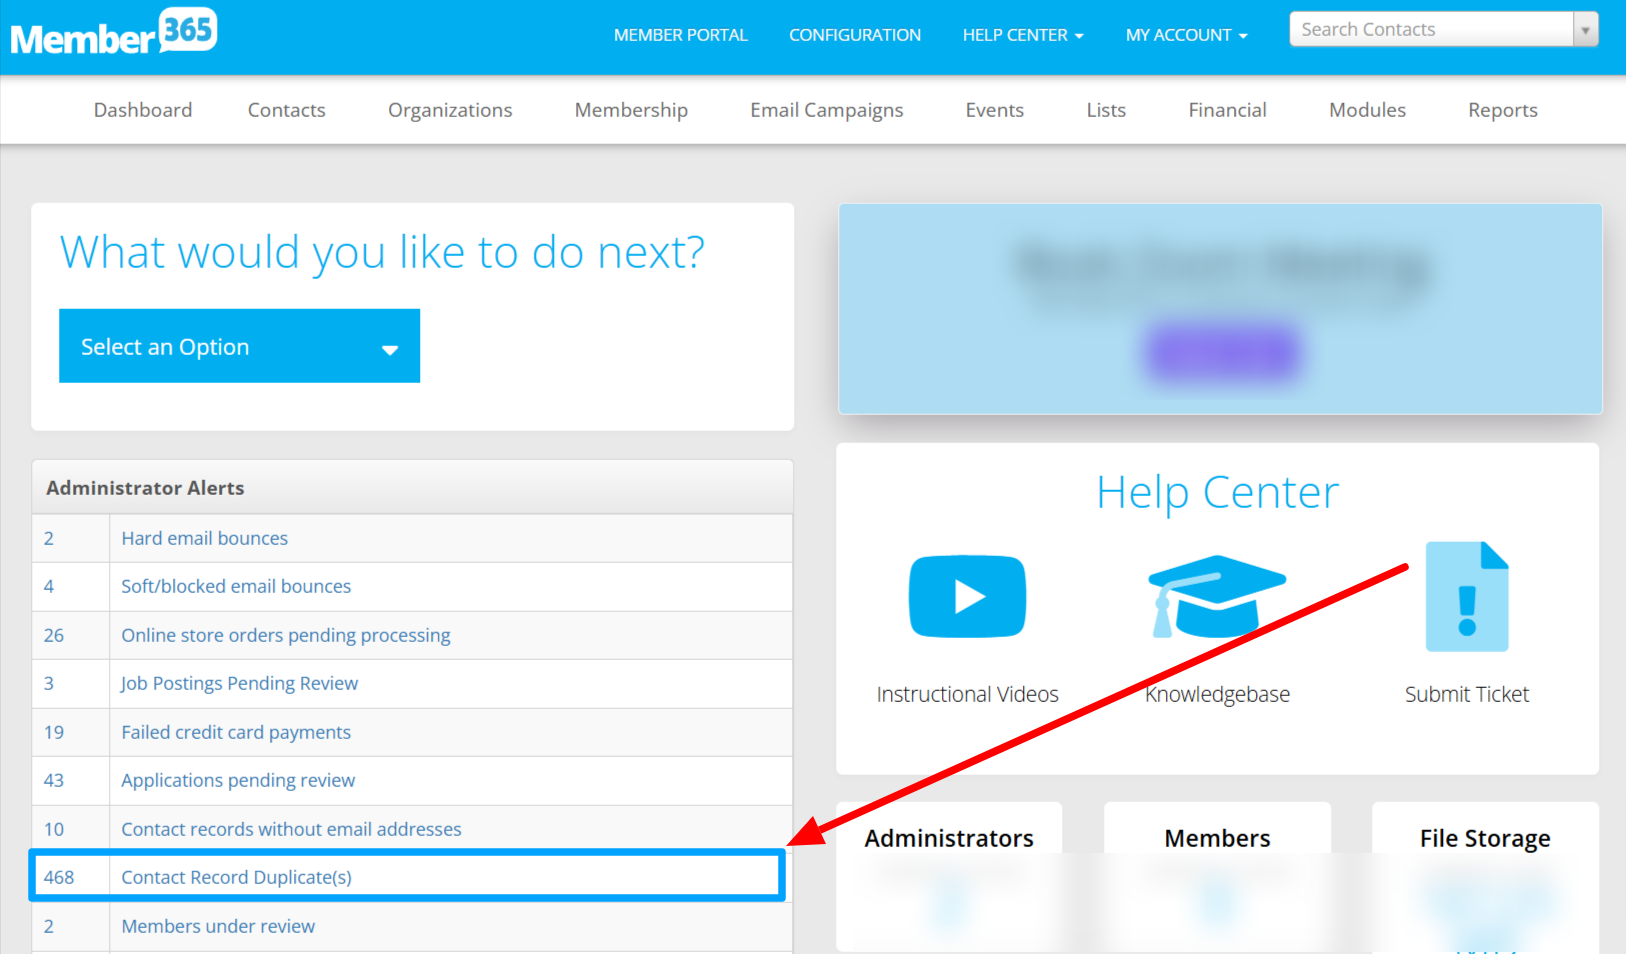
Task: Expand the Help Center menu
Action: pyautogui.click(x=1022, y=35)
